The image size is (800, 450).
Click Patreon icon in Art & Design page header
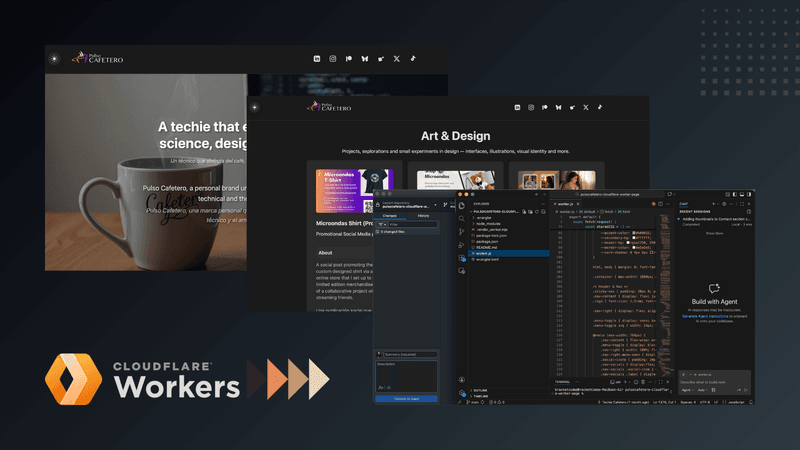[544, 108]
